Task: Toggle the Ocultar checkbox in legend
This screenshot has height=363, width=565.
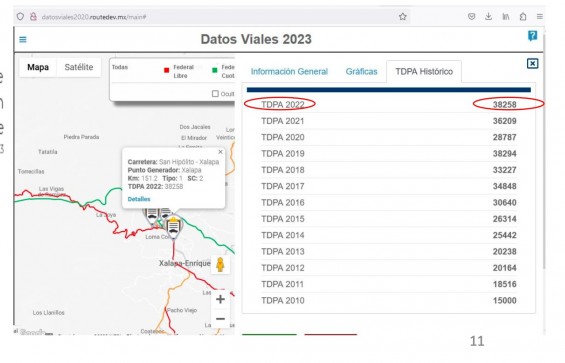Action: click(215, 94)
